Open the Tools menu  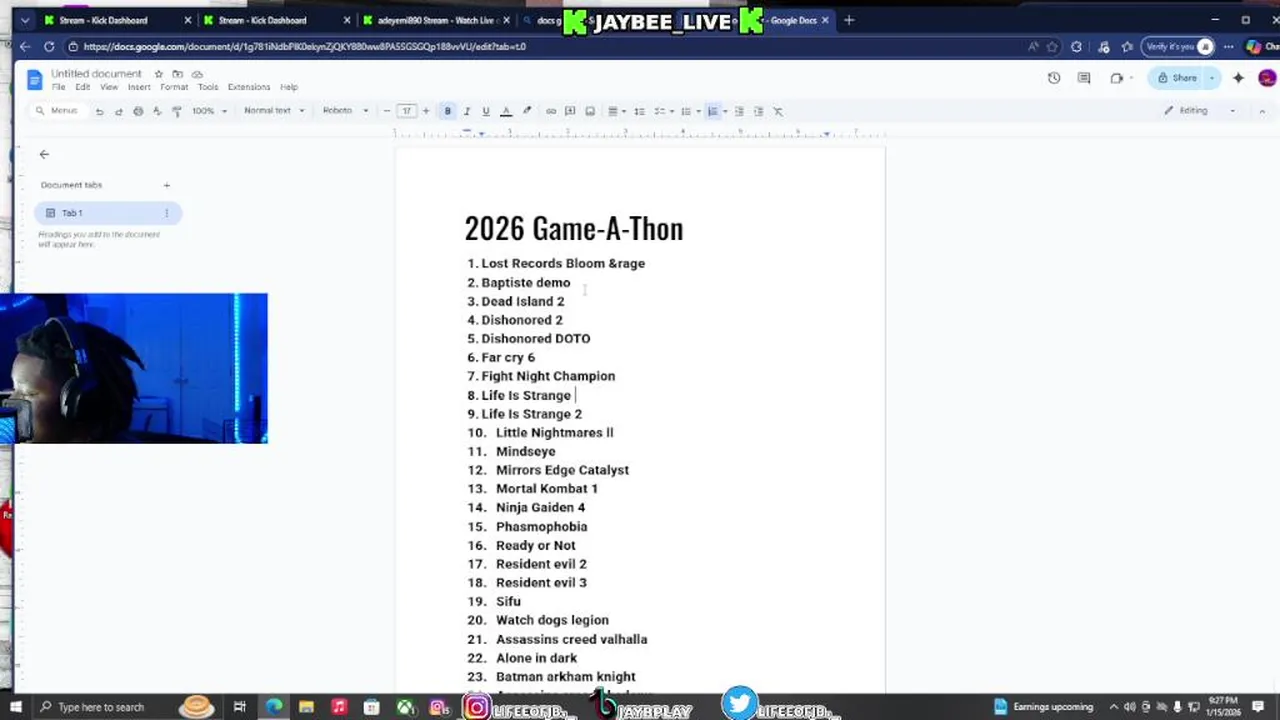(208, 87)
